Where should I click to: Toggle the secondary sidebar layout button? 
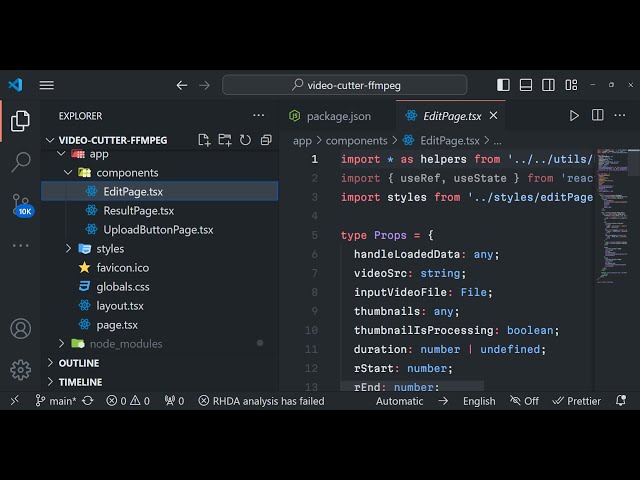point(546,85)
